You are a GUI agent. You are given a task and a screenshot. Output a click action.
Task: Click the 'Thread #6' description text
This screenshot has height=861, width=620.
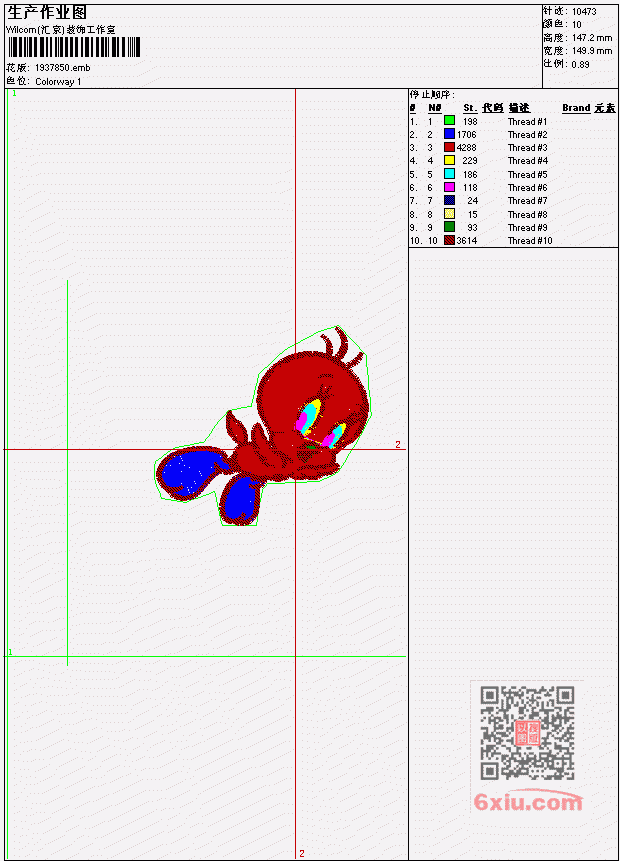coord(527,188)
